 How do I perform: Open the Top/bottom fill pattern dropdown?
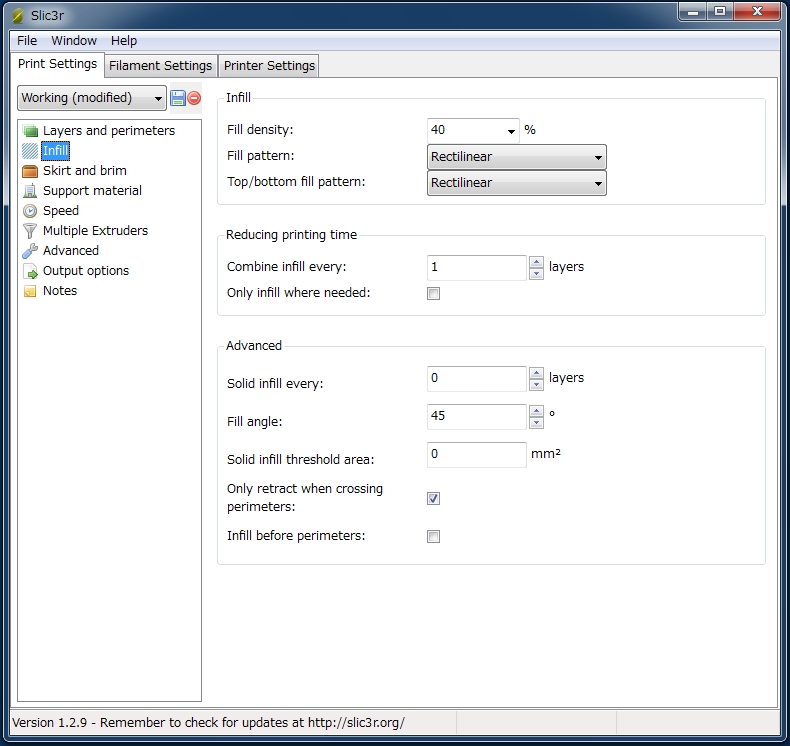516,183
